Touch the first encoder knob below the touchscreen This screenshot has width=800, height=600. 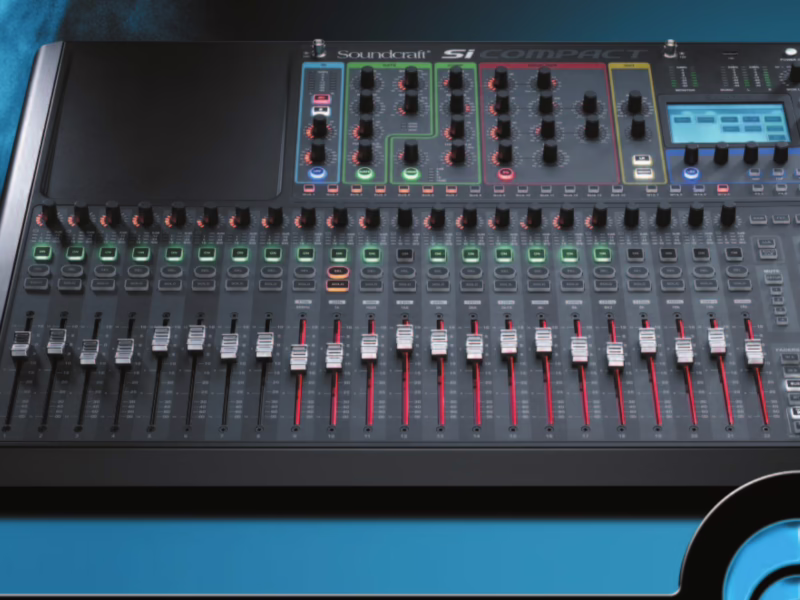point(691,154)
